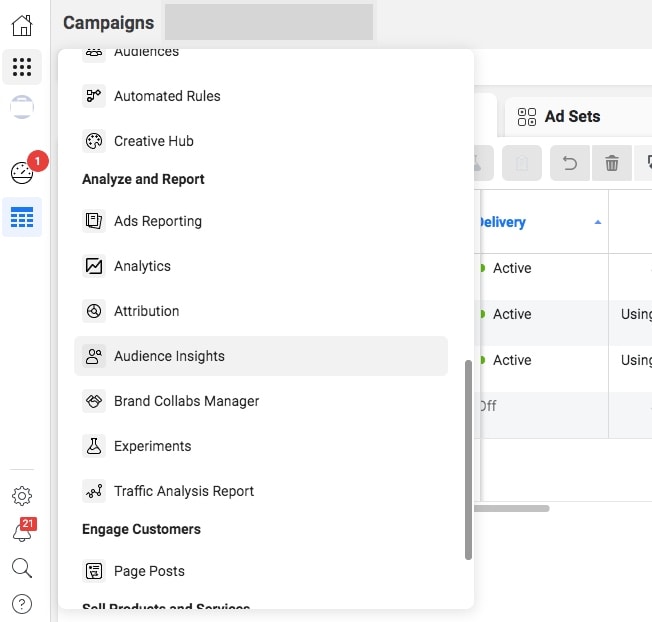Choose Attribution menu item
Screen dimensions: 652x622
click(x=146, y=311)
